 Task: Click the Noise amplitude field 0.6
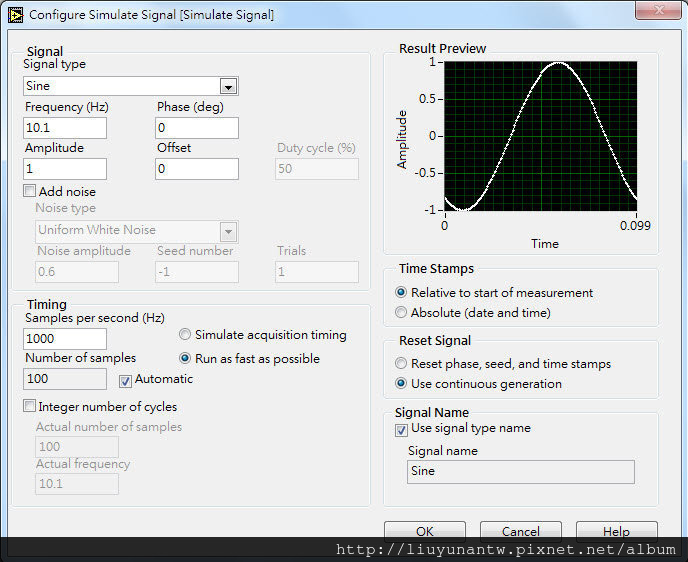pyautogui.click(x=77, y=272)
